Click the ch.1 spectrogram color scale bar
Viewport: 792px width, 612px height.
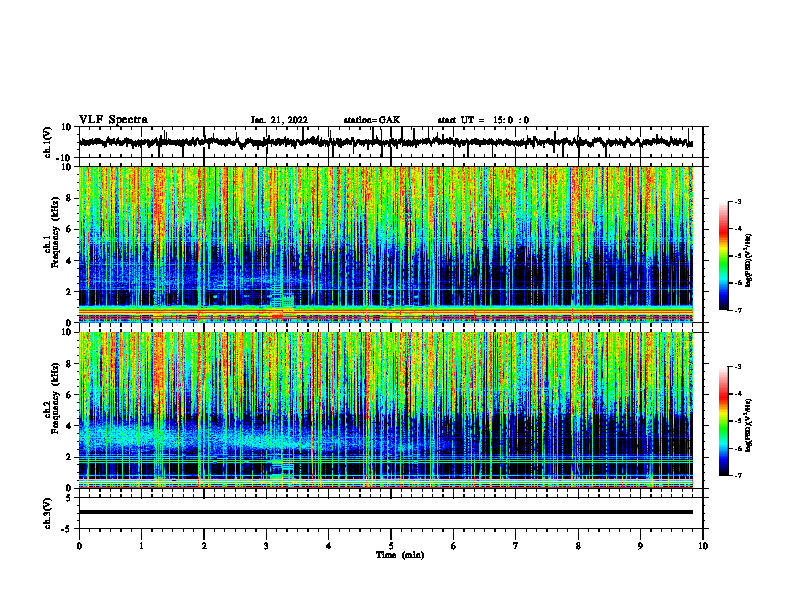tap(724, 256)
